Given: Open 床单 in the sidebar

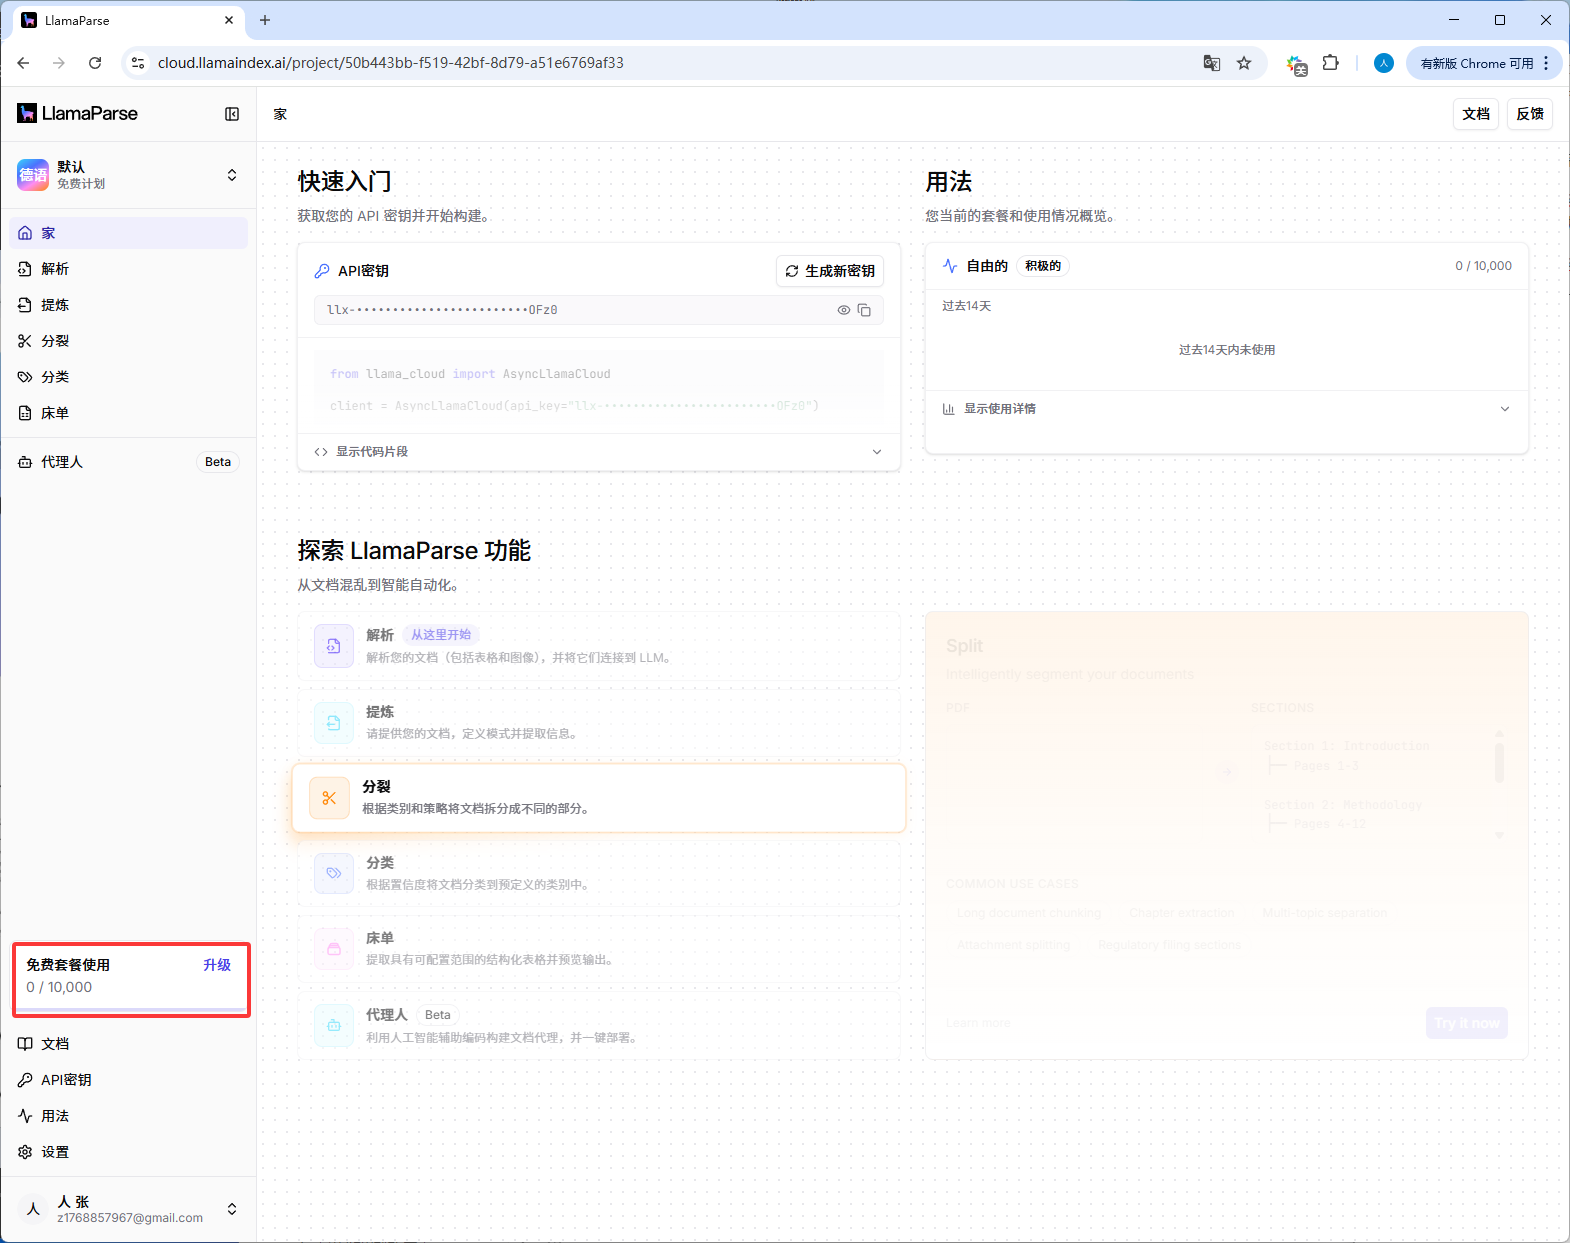Looking at the screenshot, I should pos(128,413).
